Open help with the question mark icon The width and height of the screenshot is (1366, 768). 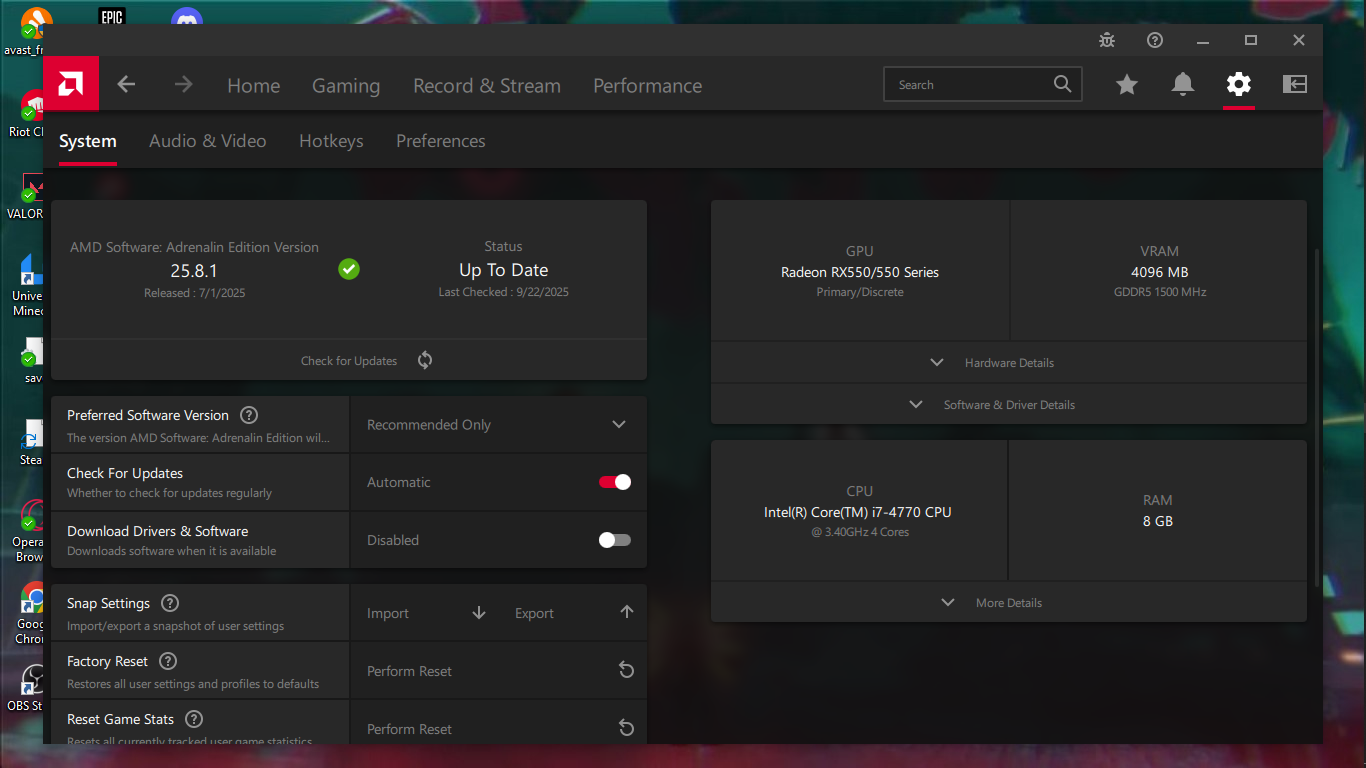[1155, 40]
